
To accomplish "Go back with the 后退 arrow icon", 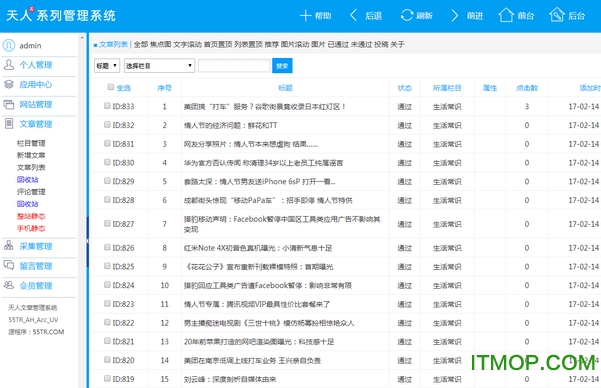I will pos(354,15).
